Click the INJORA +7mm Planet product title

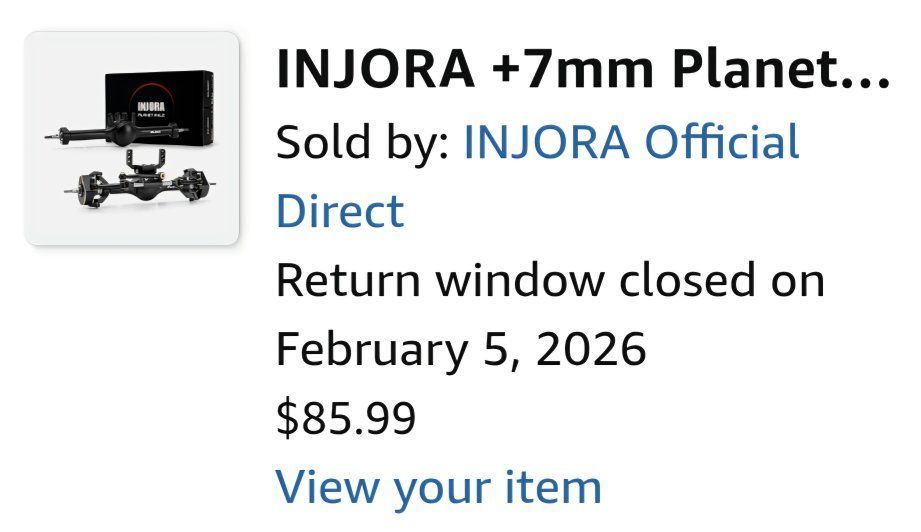tap(581, 68)
